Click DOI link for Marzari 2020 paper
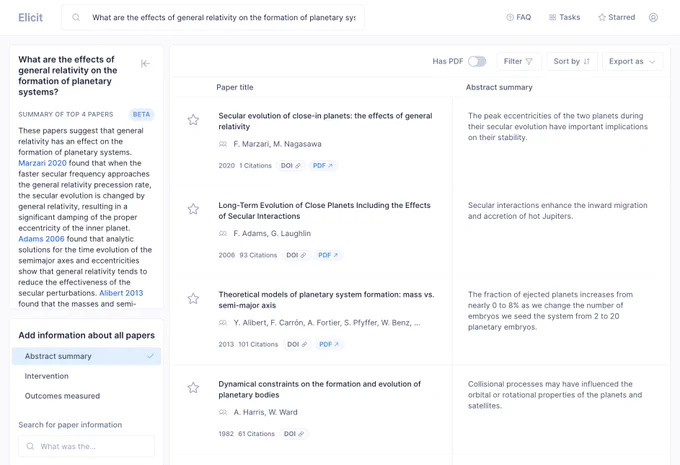680x465 pixels. tap(291, 166)
